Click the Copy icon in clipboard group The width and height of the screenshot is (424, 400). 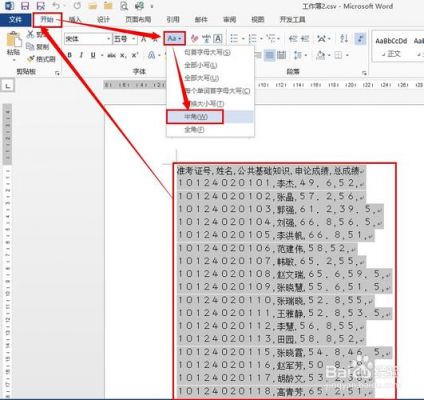(30, 46)
